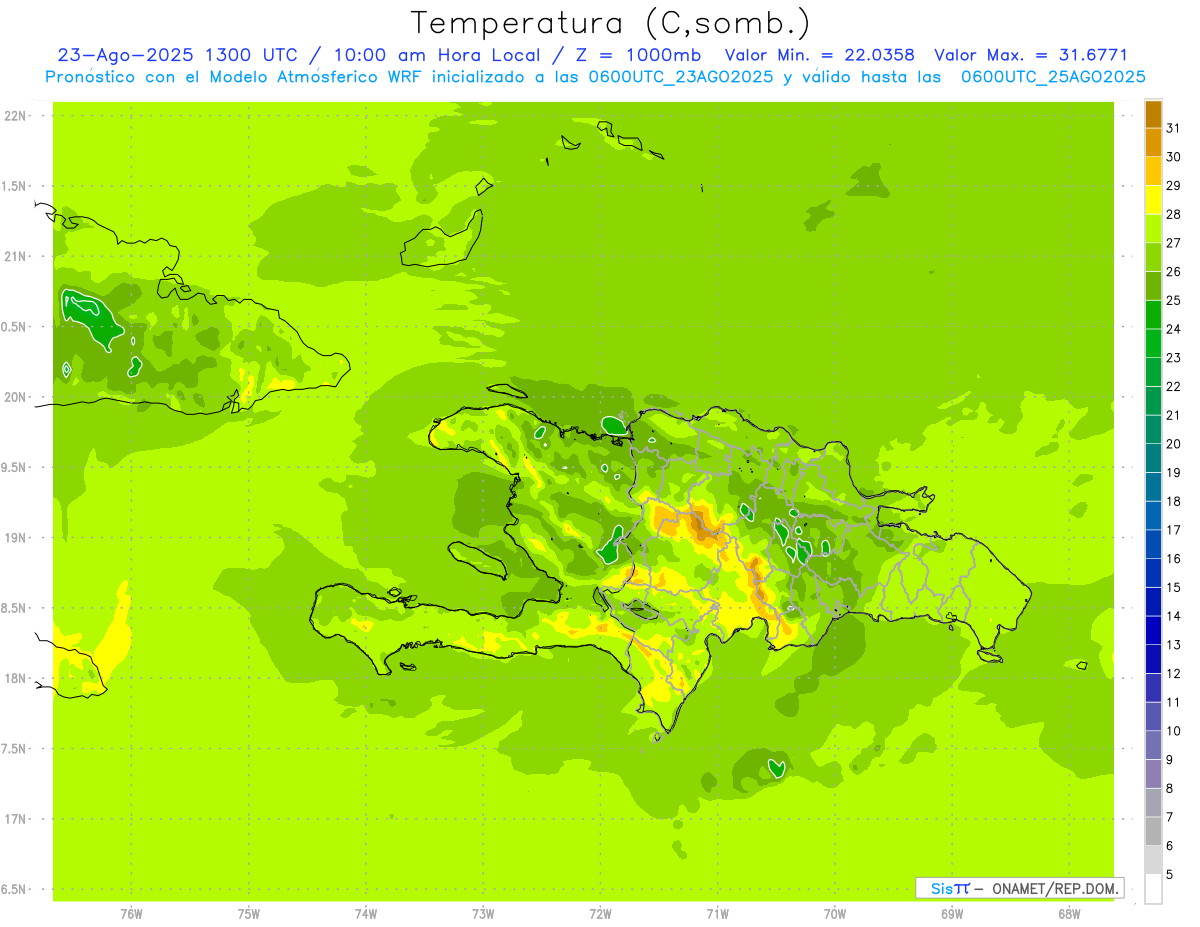Click the "20N" latitude label

coord(16,397)
